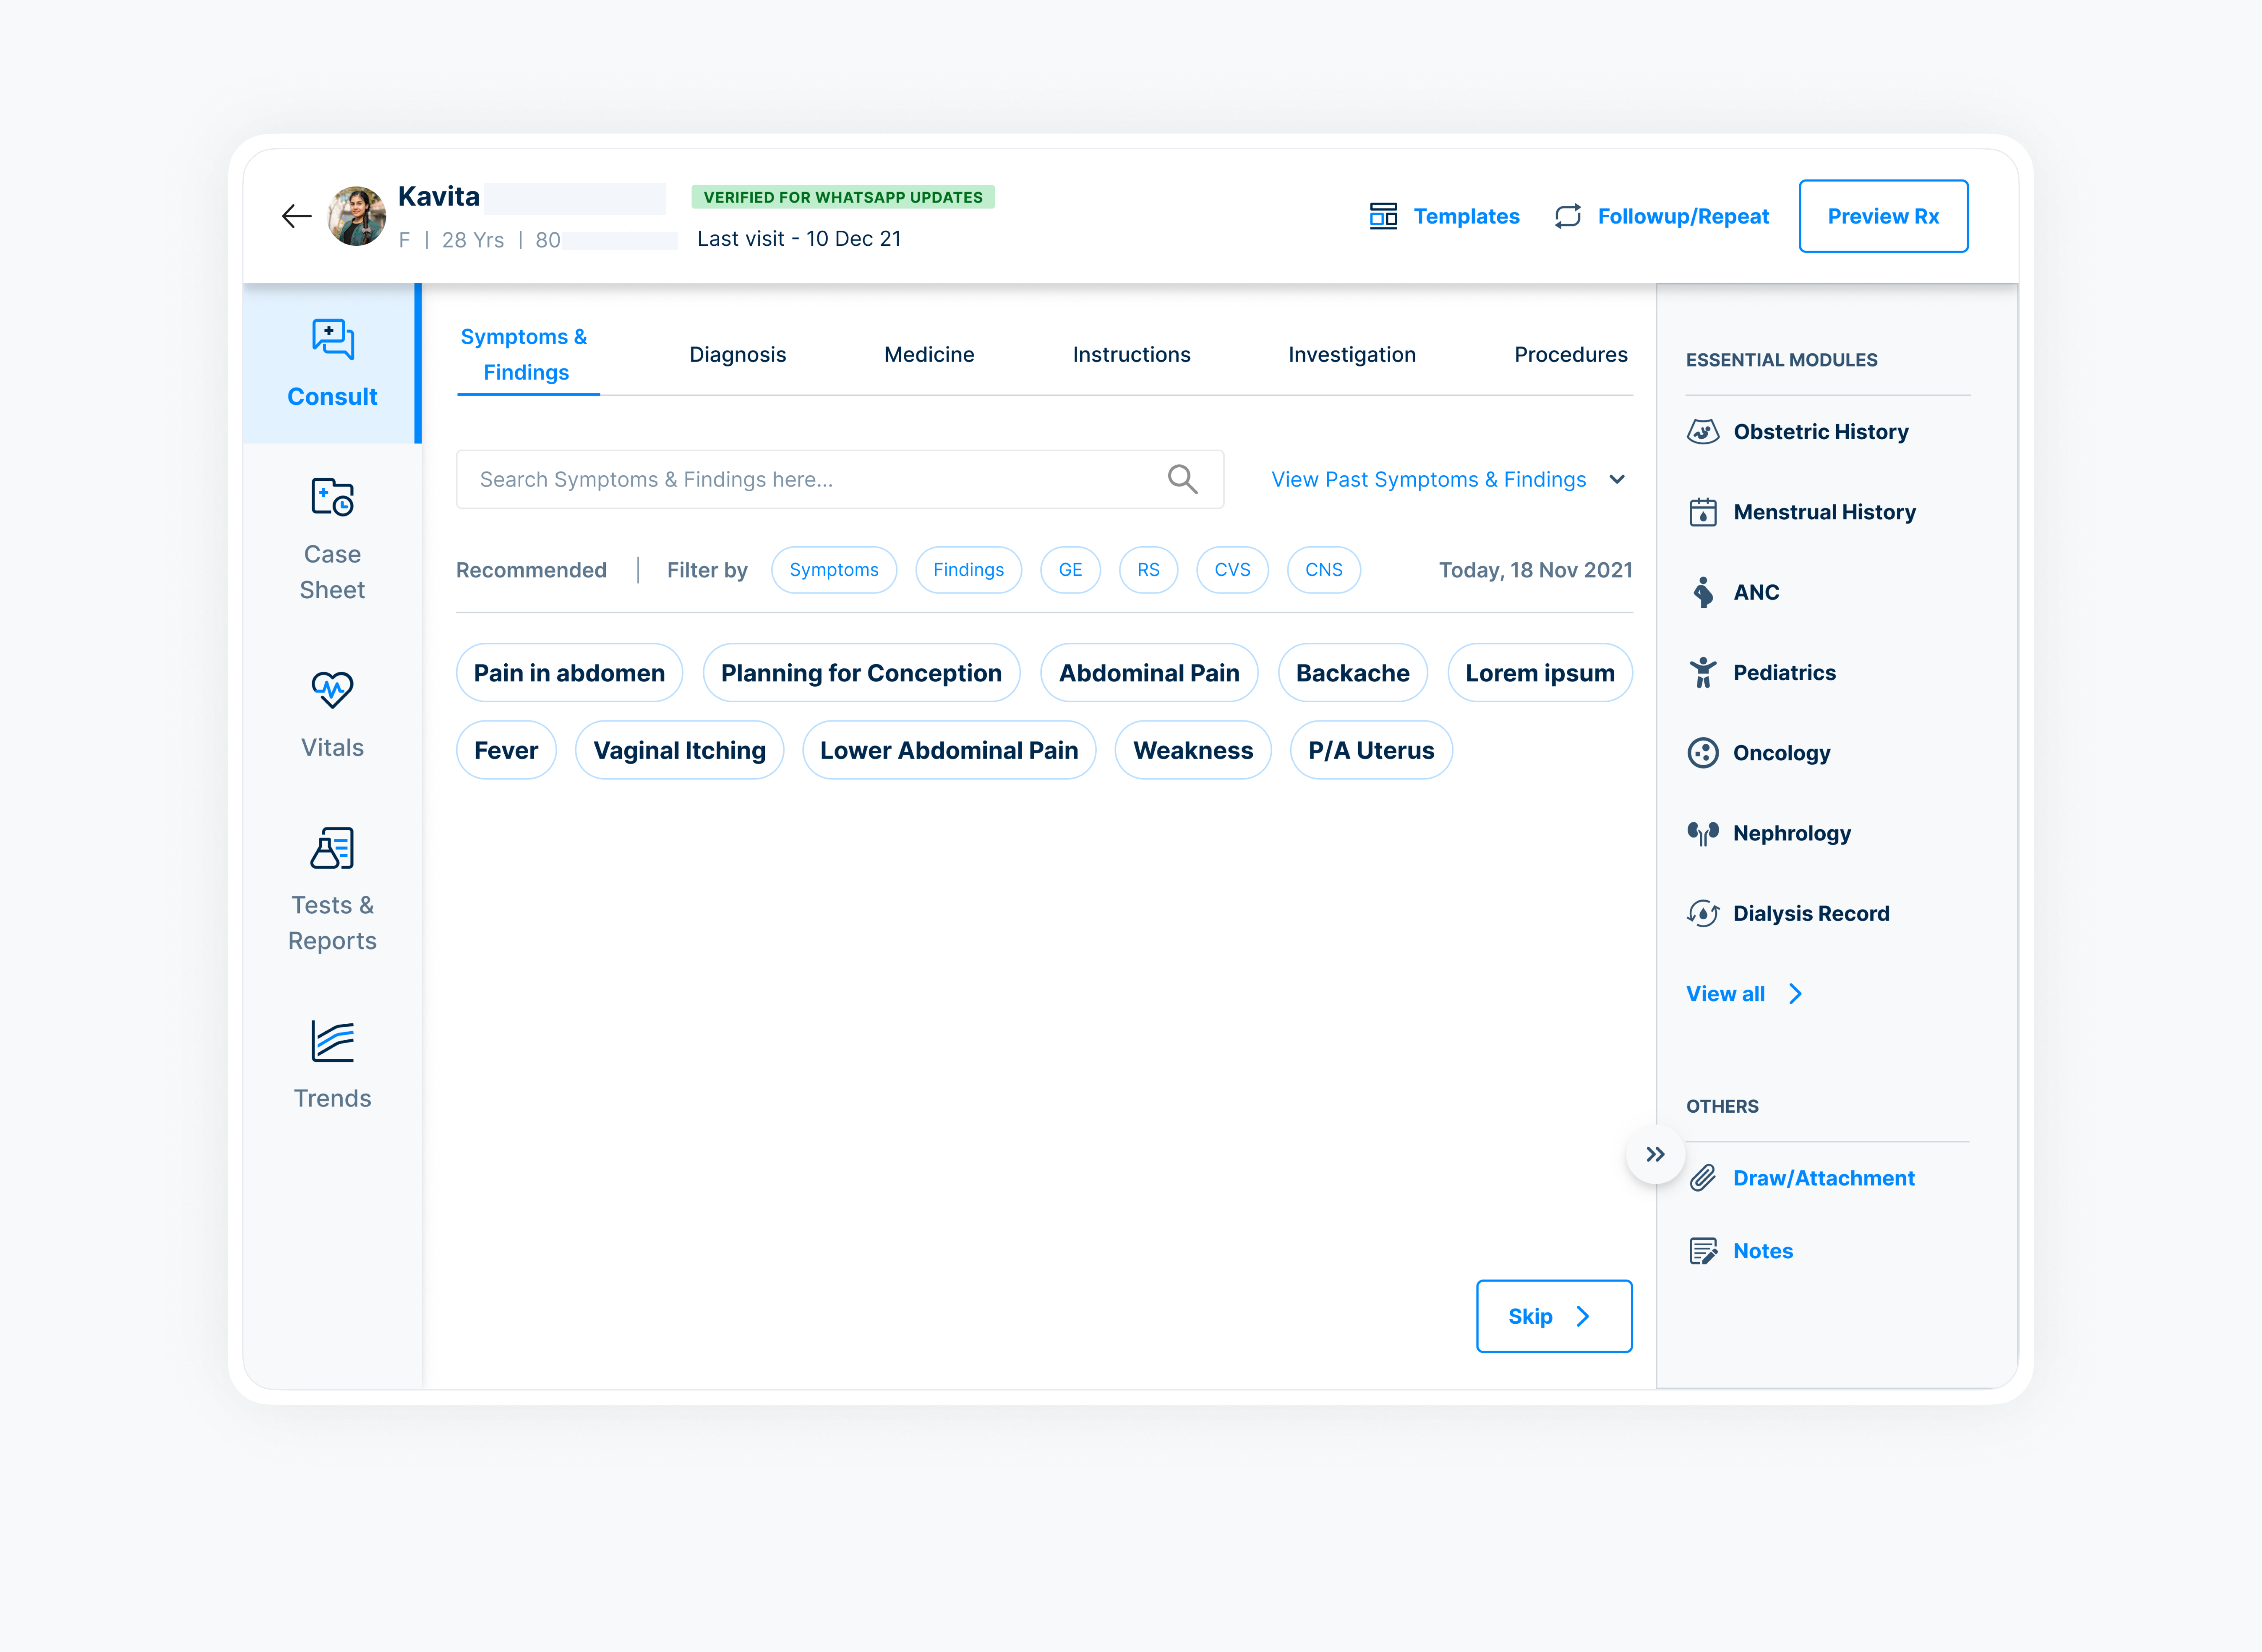Focus the Search Symptoms & Findings field
2262x1652 pixels.
click(x=840, y=479)
